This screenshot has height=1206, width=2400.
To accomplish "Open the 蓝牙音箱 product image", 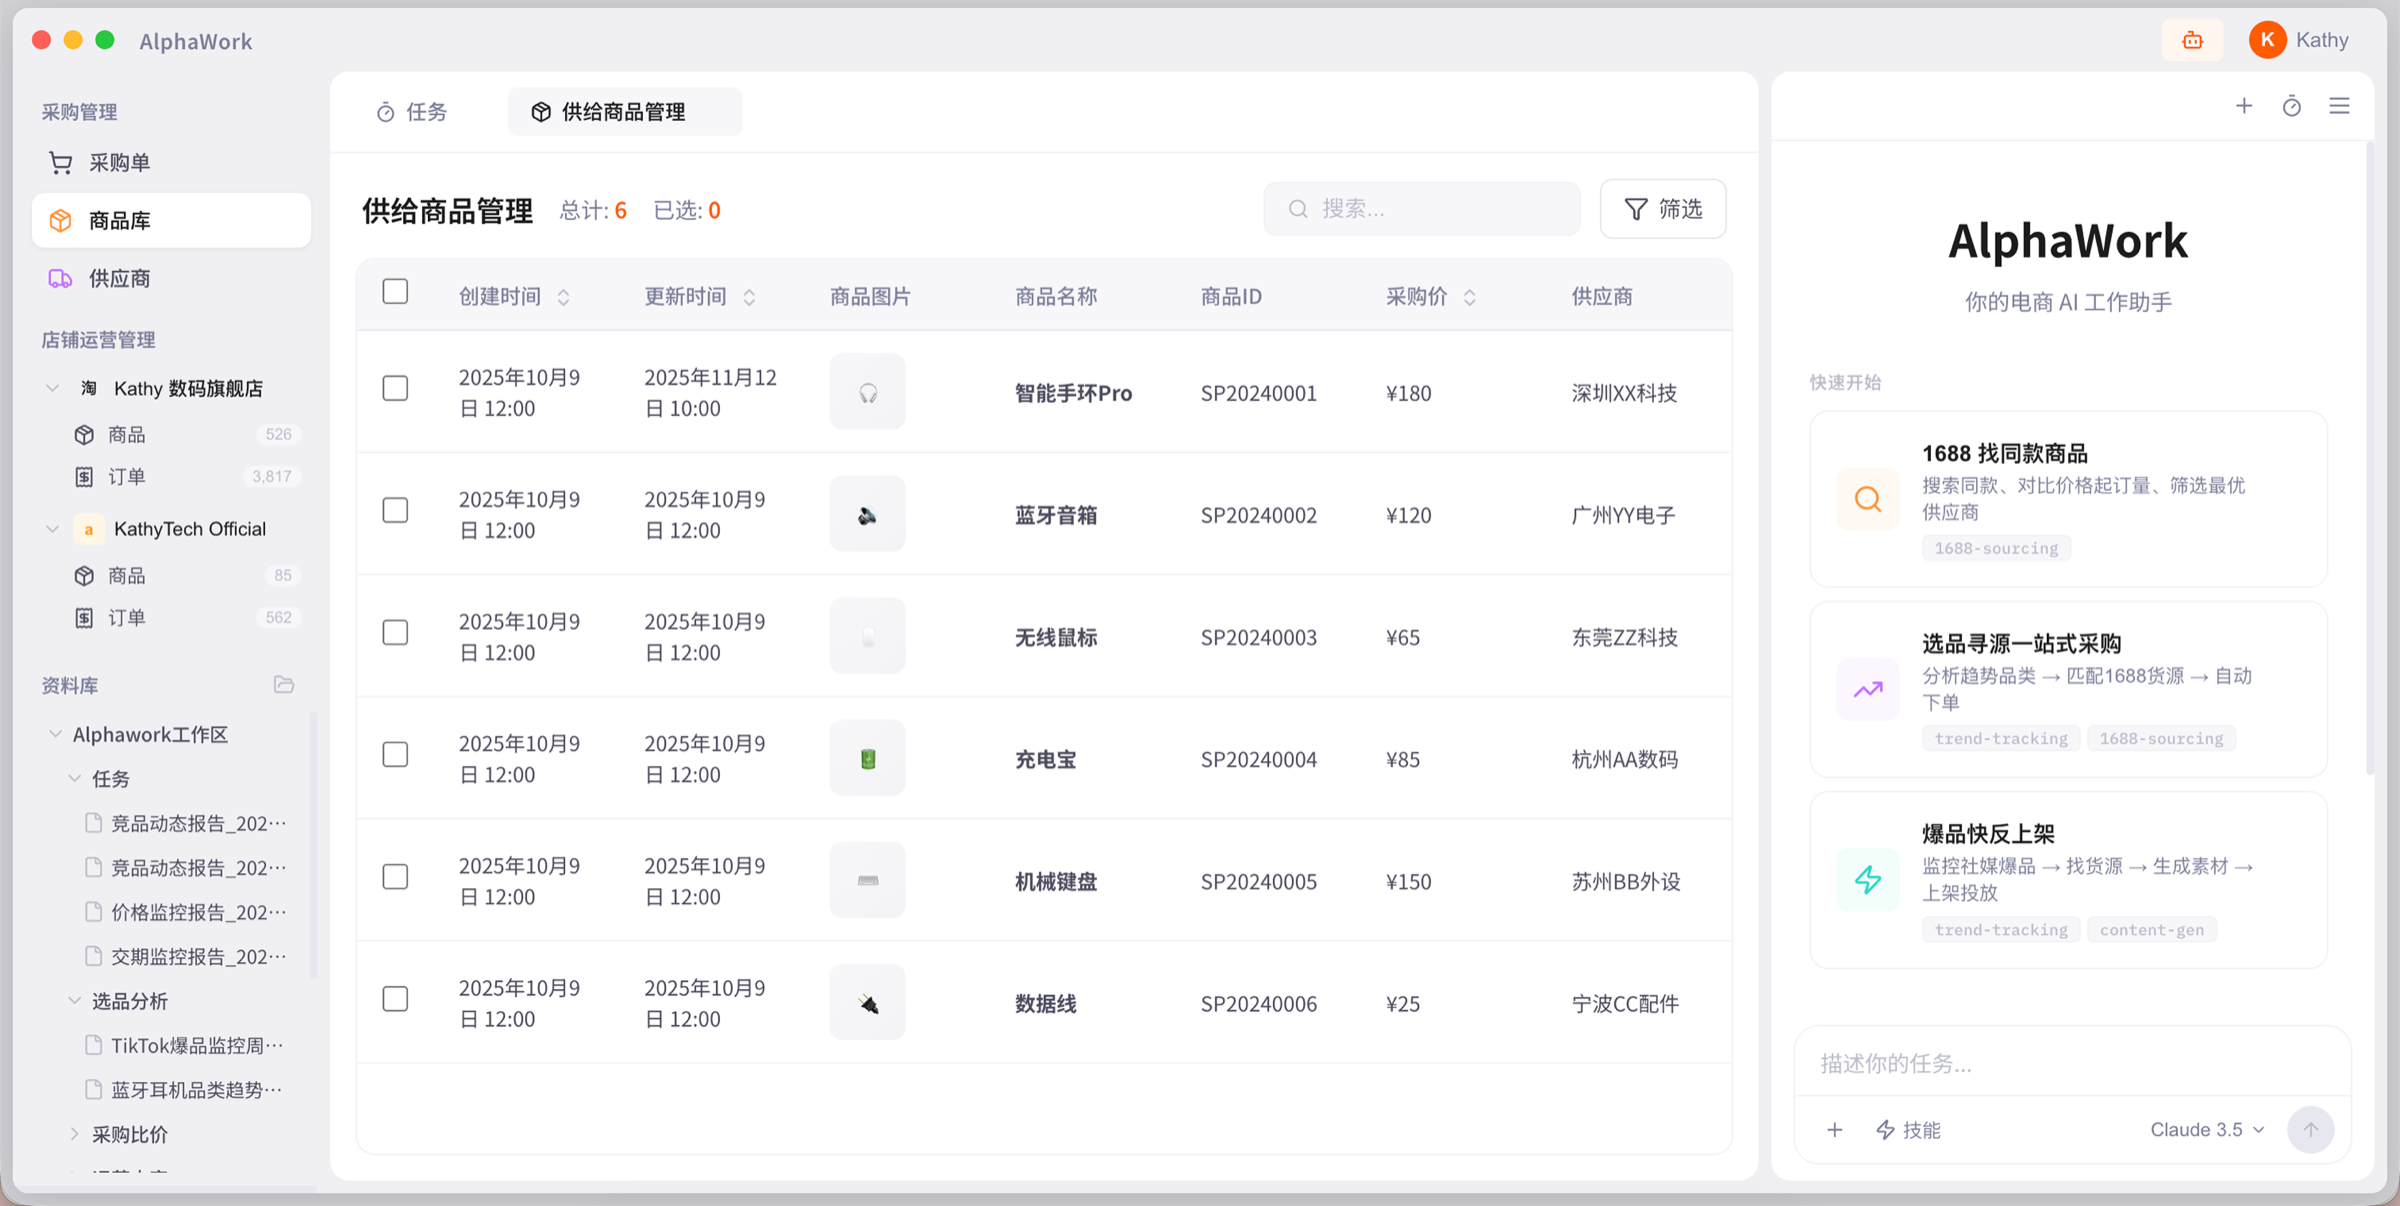I will coord(867,514).
